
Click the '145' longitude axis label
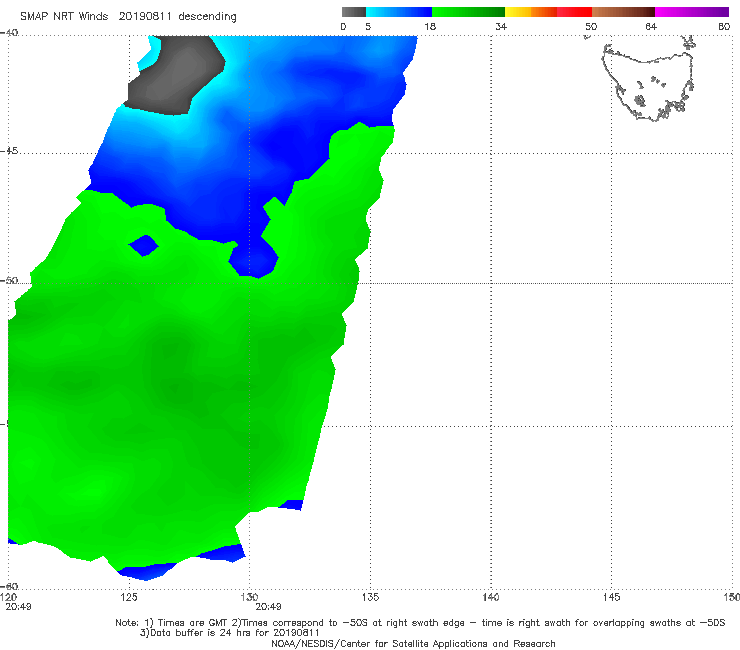(x=612, y=597)
